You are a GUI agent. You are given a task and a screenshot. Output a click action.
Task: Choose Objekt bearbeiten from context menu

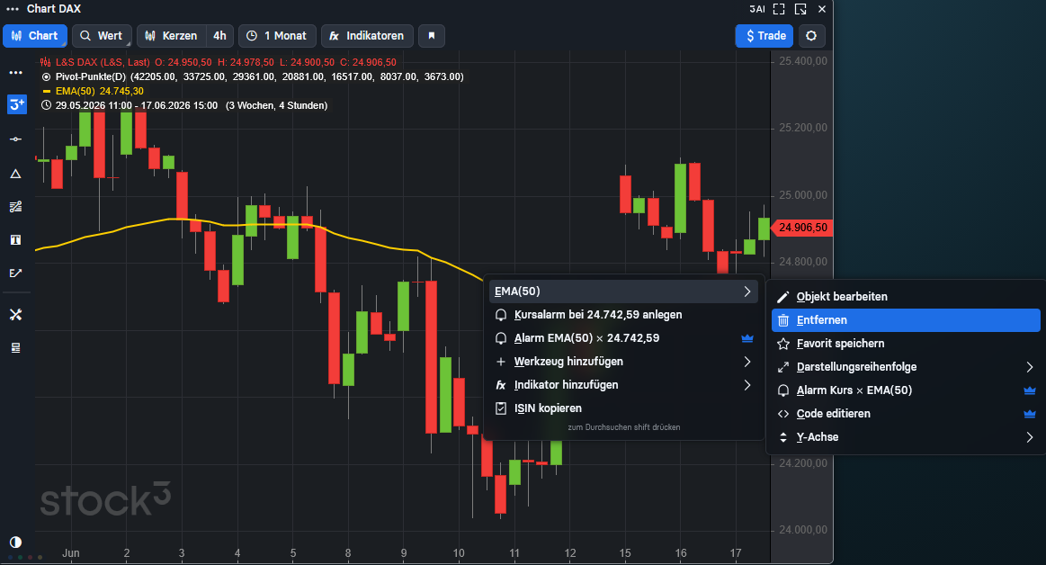(906, 297)
